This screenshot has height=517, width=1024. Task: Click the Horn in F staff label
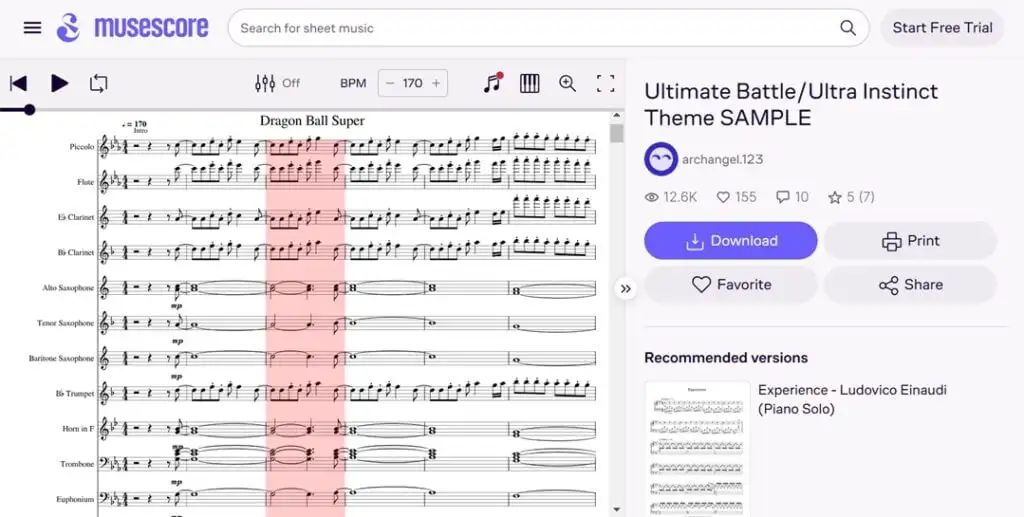[x=78, y=429]
